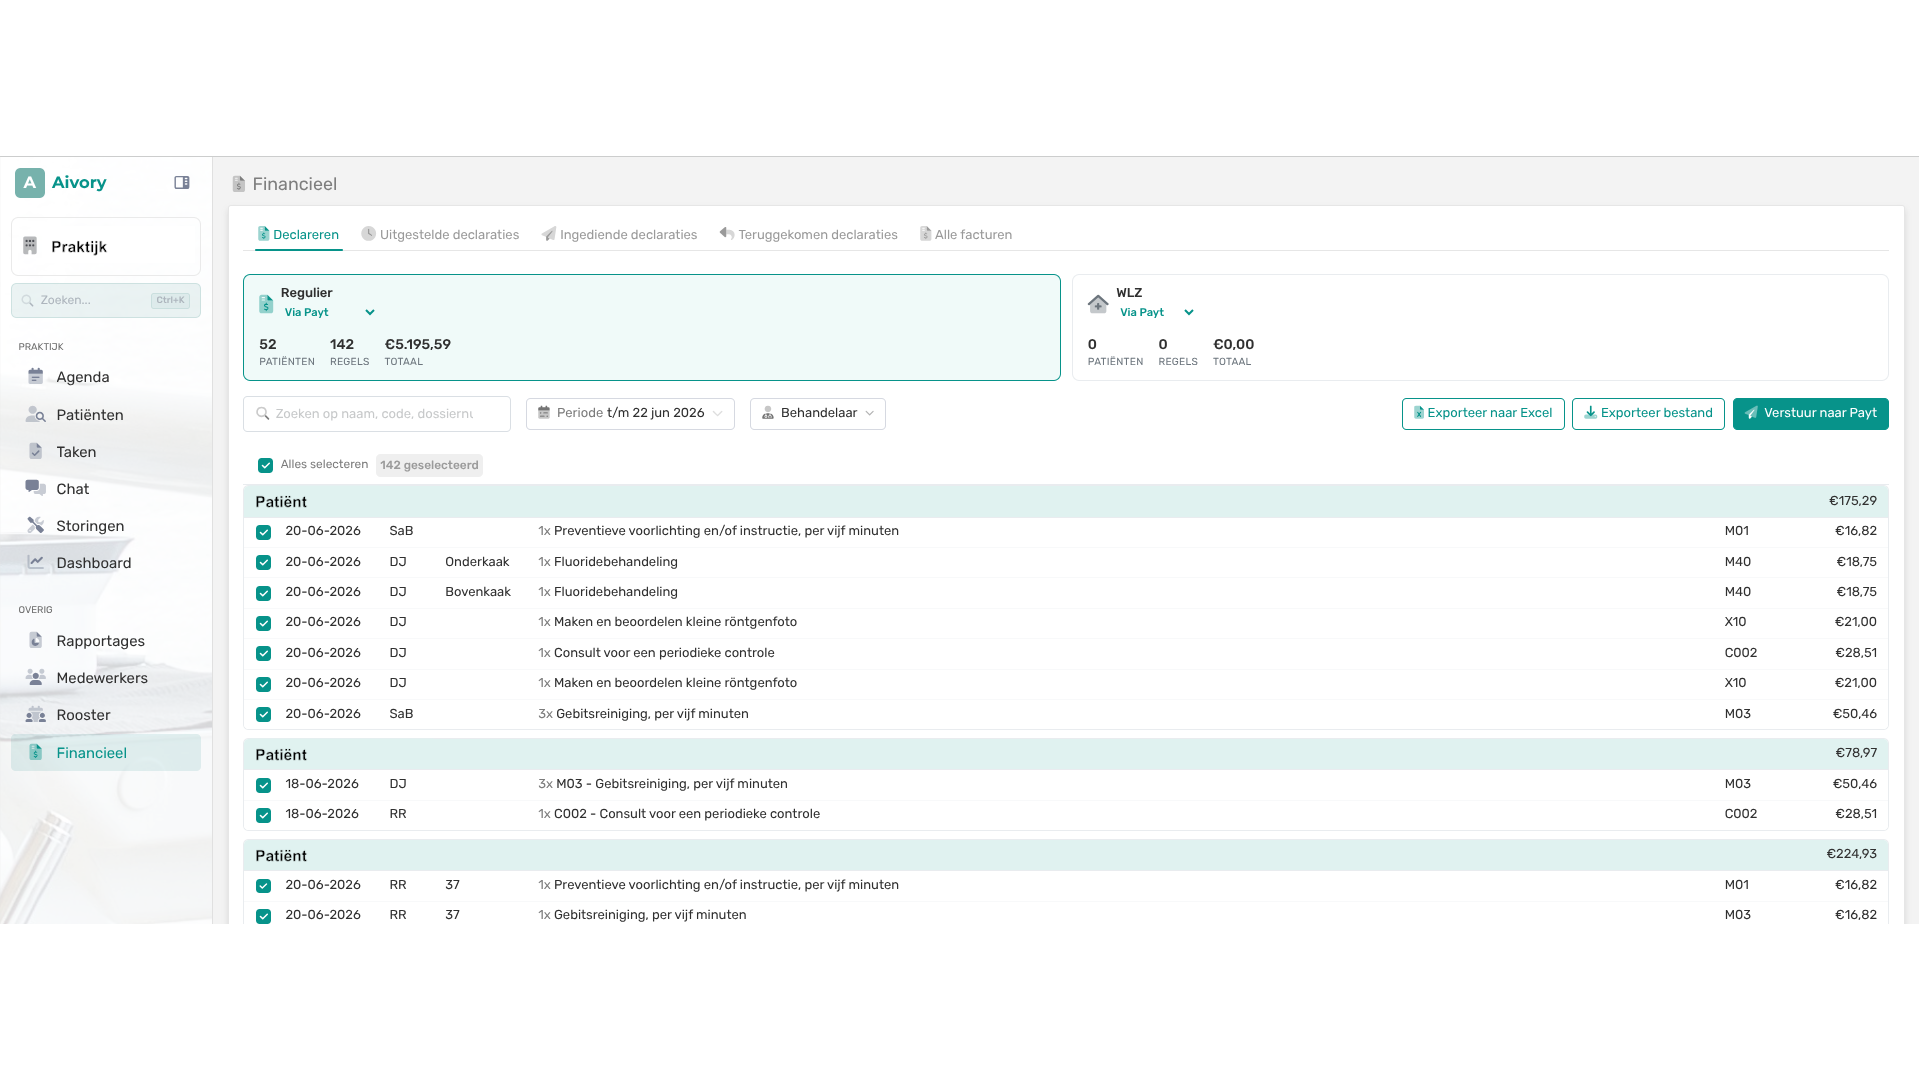The image size is (1920, 1080).
Task: Click the person icon in Behandelaar filter
Action: click(768, 413)
